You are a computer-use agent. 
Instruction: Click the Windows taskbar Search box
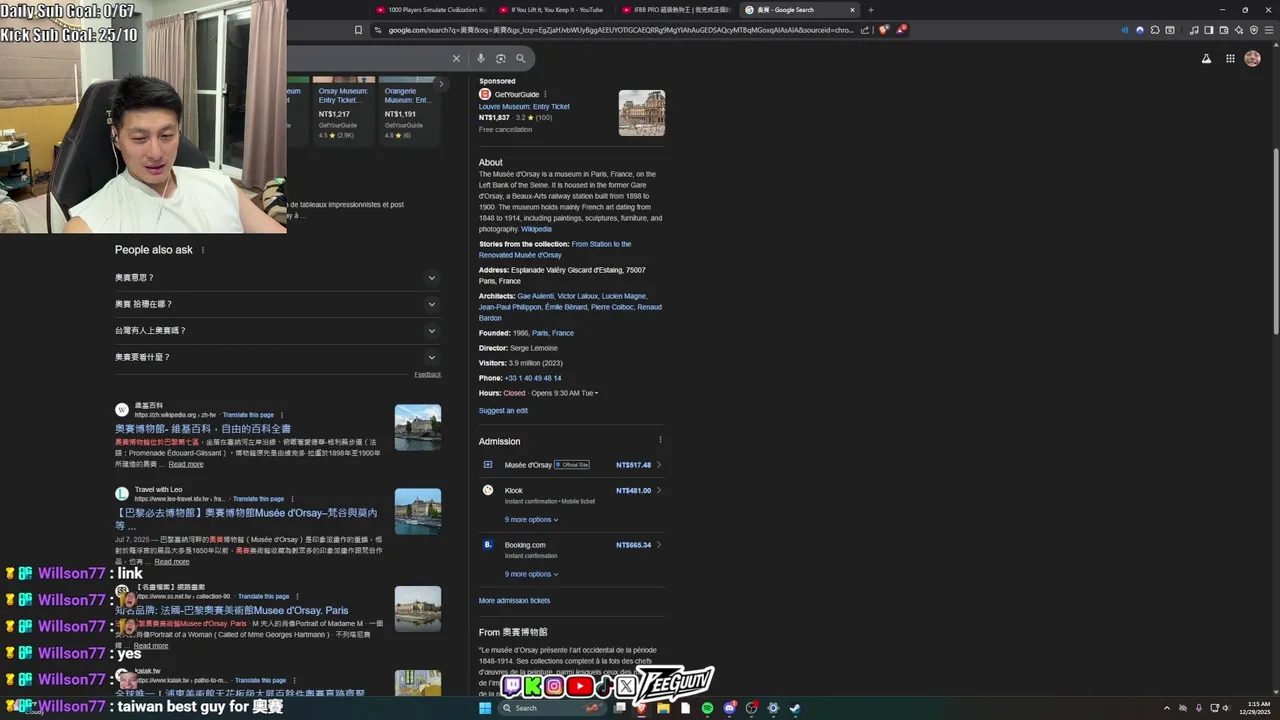[x=550, y=708]
